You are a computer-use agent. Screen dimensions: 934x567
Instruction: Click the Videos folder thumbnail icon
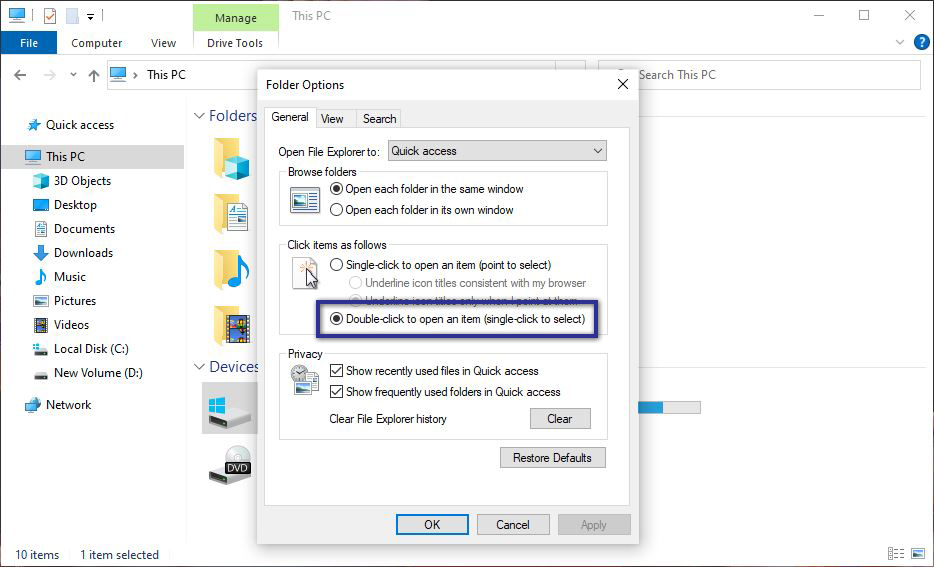[x=231, y=325]
